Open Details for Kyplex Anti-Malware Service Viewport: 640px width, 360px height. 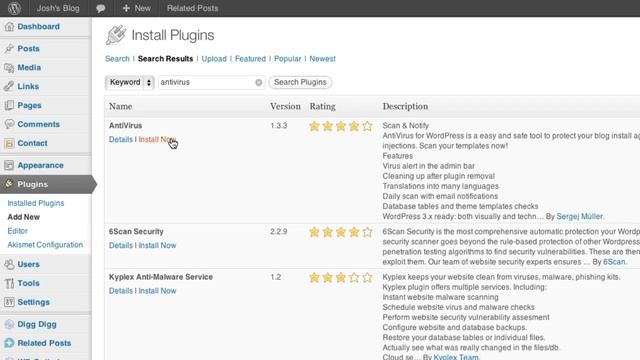click(x=121, y=291)
